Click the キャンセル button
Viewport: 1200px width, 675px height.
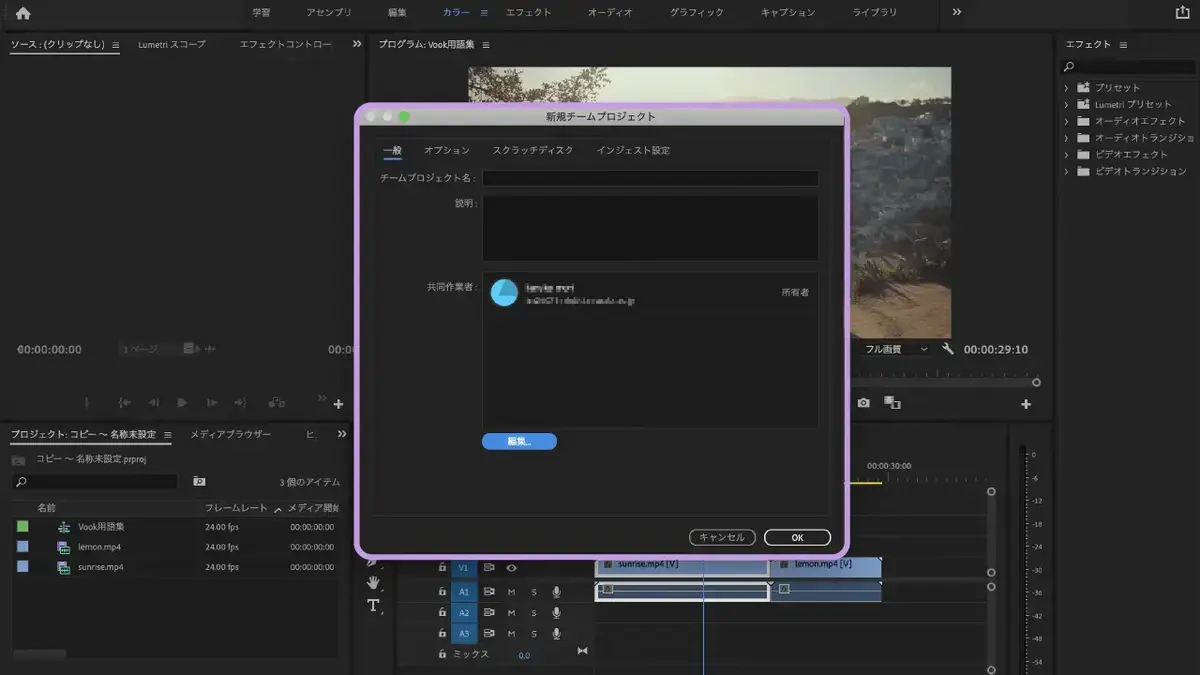(x=722, y=537)
